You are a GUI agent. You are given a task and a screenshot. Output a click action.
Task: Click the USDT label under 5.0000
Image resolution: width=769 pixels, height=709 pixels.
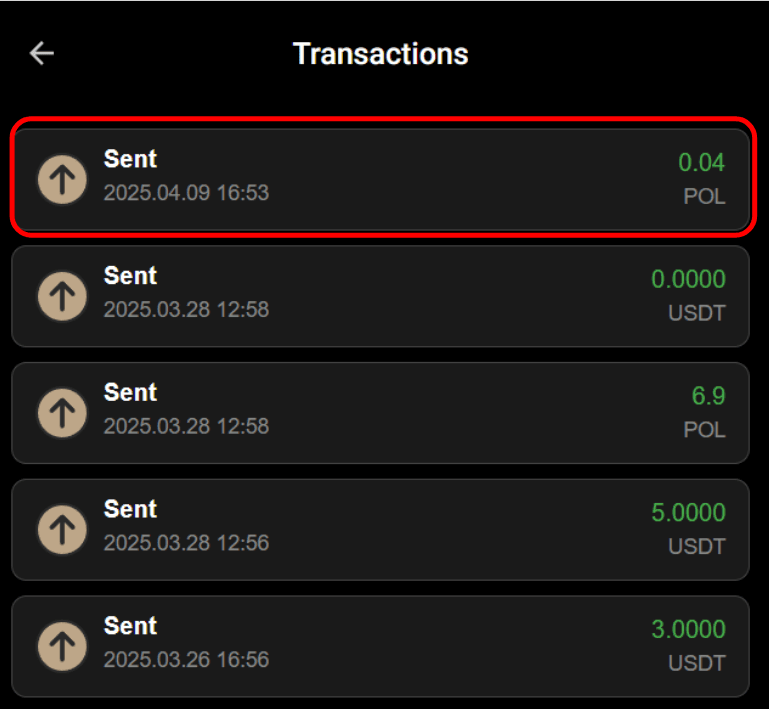coord(697,547)
